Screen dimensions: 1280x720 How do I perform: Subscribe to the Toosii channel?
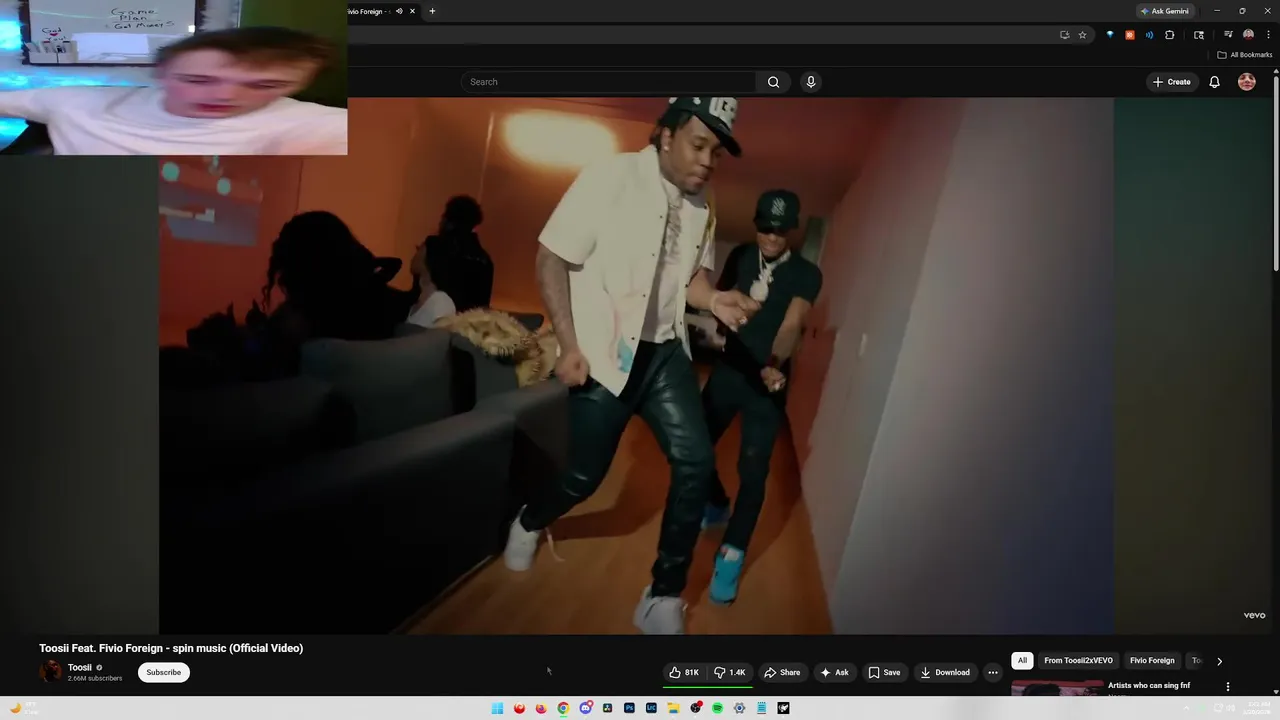click(x=164, y=672)
